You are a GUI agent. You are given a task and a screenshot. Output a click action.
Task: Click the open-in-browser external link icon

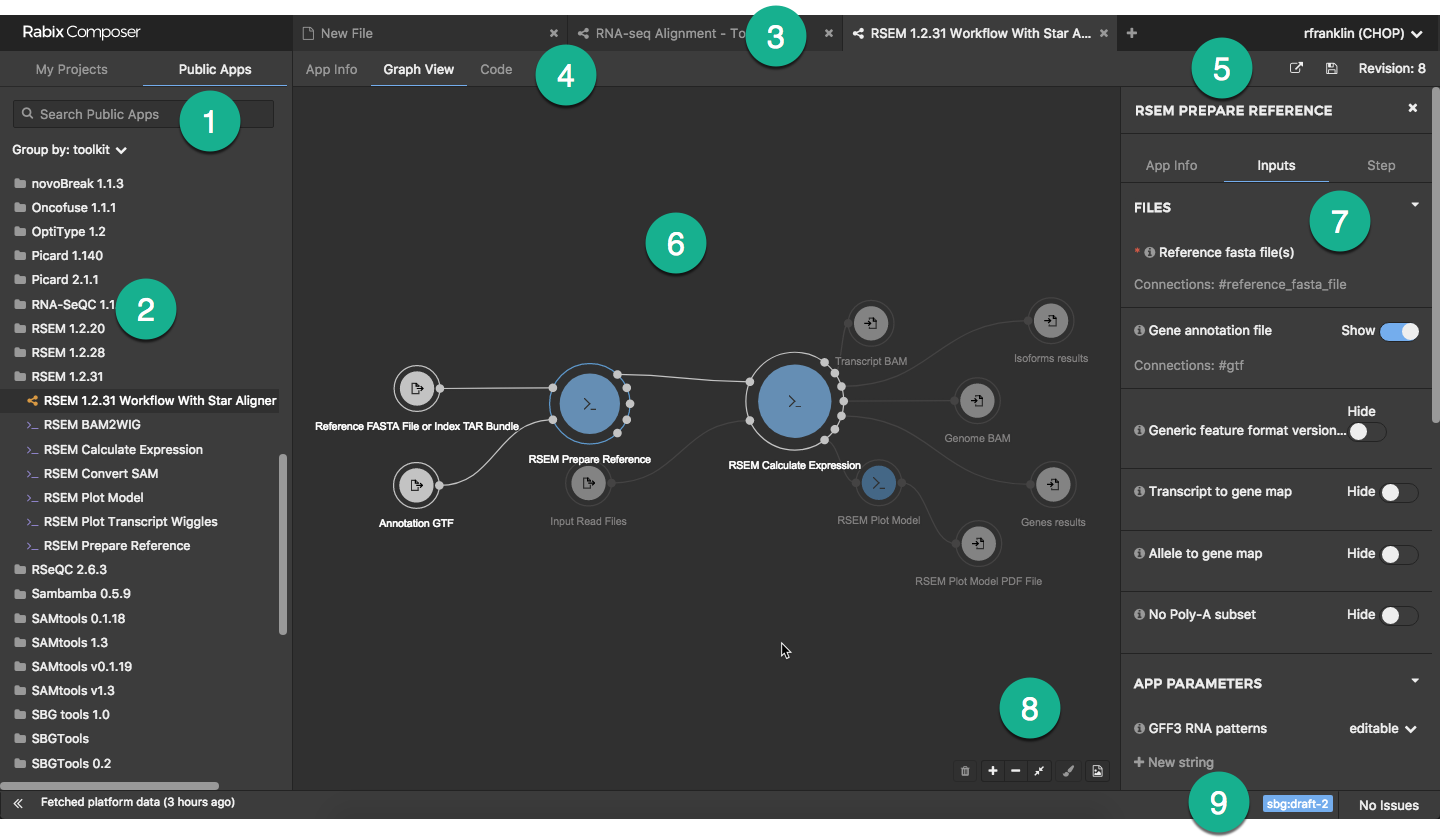tap(1297, 69)
